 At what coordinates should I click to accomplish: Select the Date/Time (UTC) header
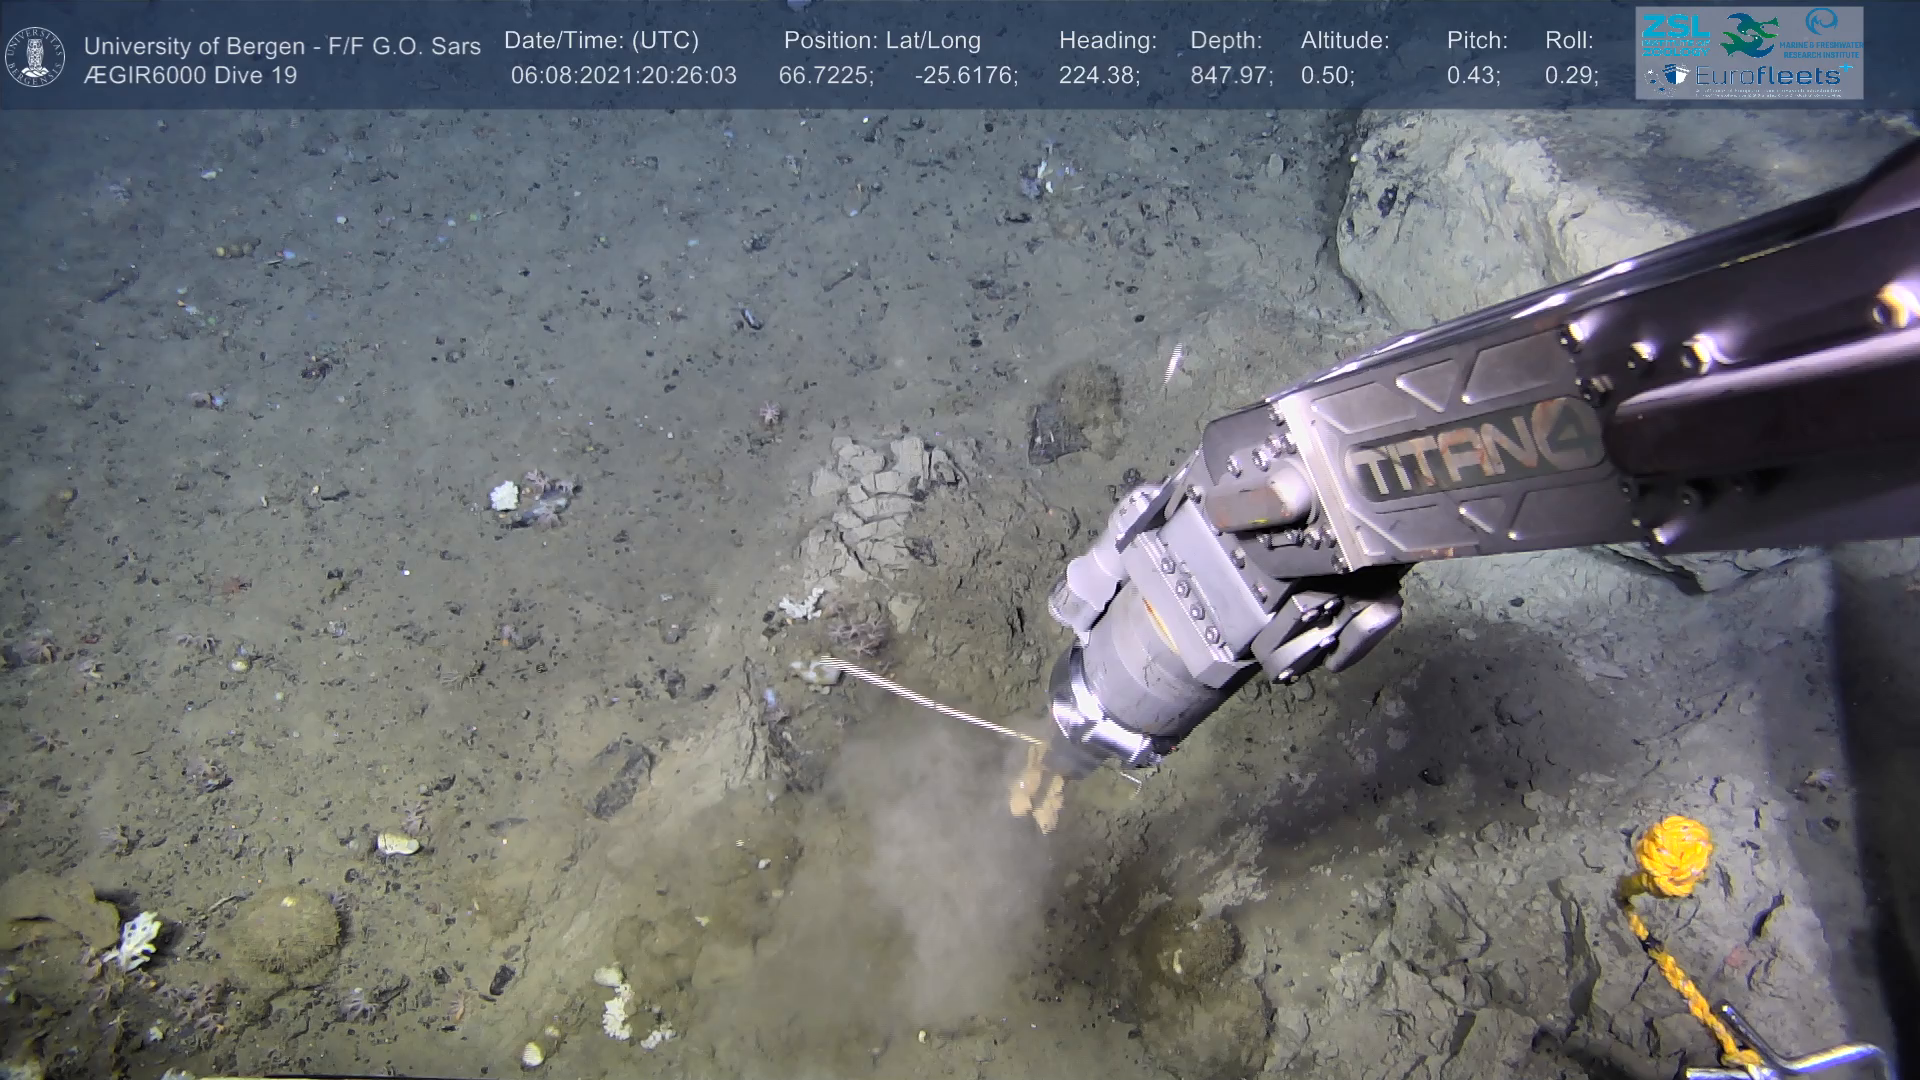point(601,41)
